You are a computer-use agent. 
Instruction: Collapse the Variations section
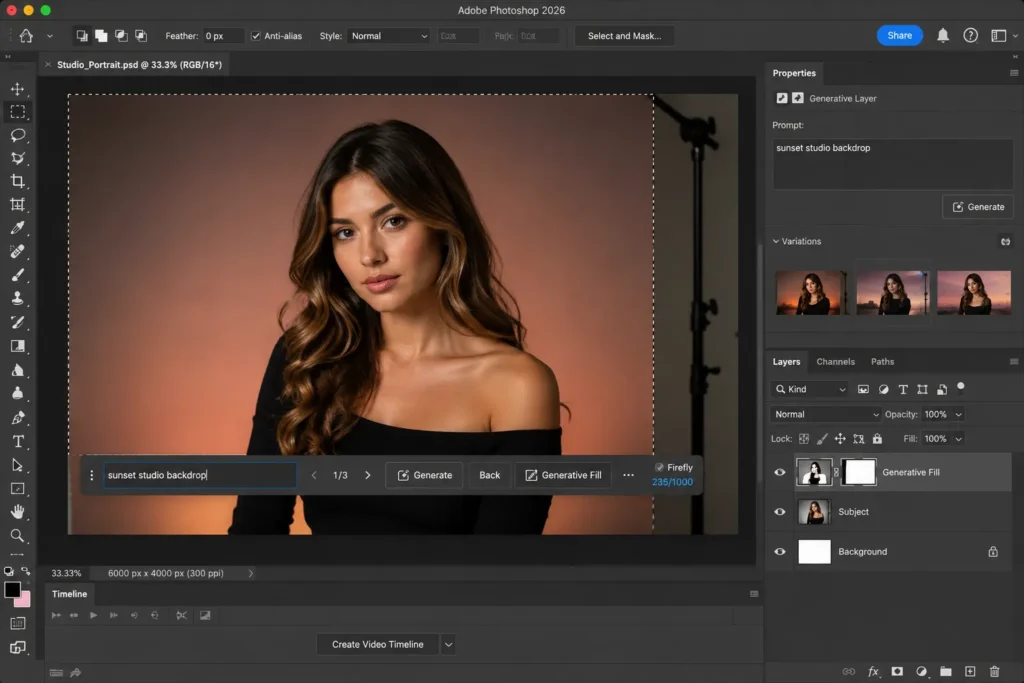(776, 241)
